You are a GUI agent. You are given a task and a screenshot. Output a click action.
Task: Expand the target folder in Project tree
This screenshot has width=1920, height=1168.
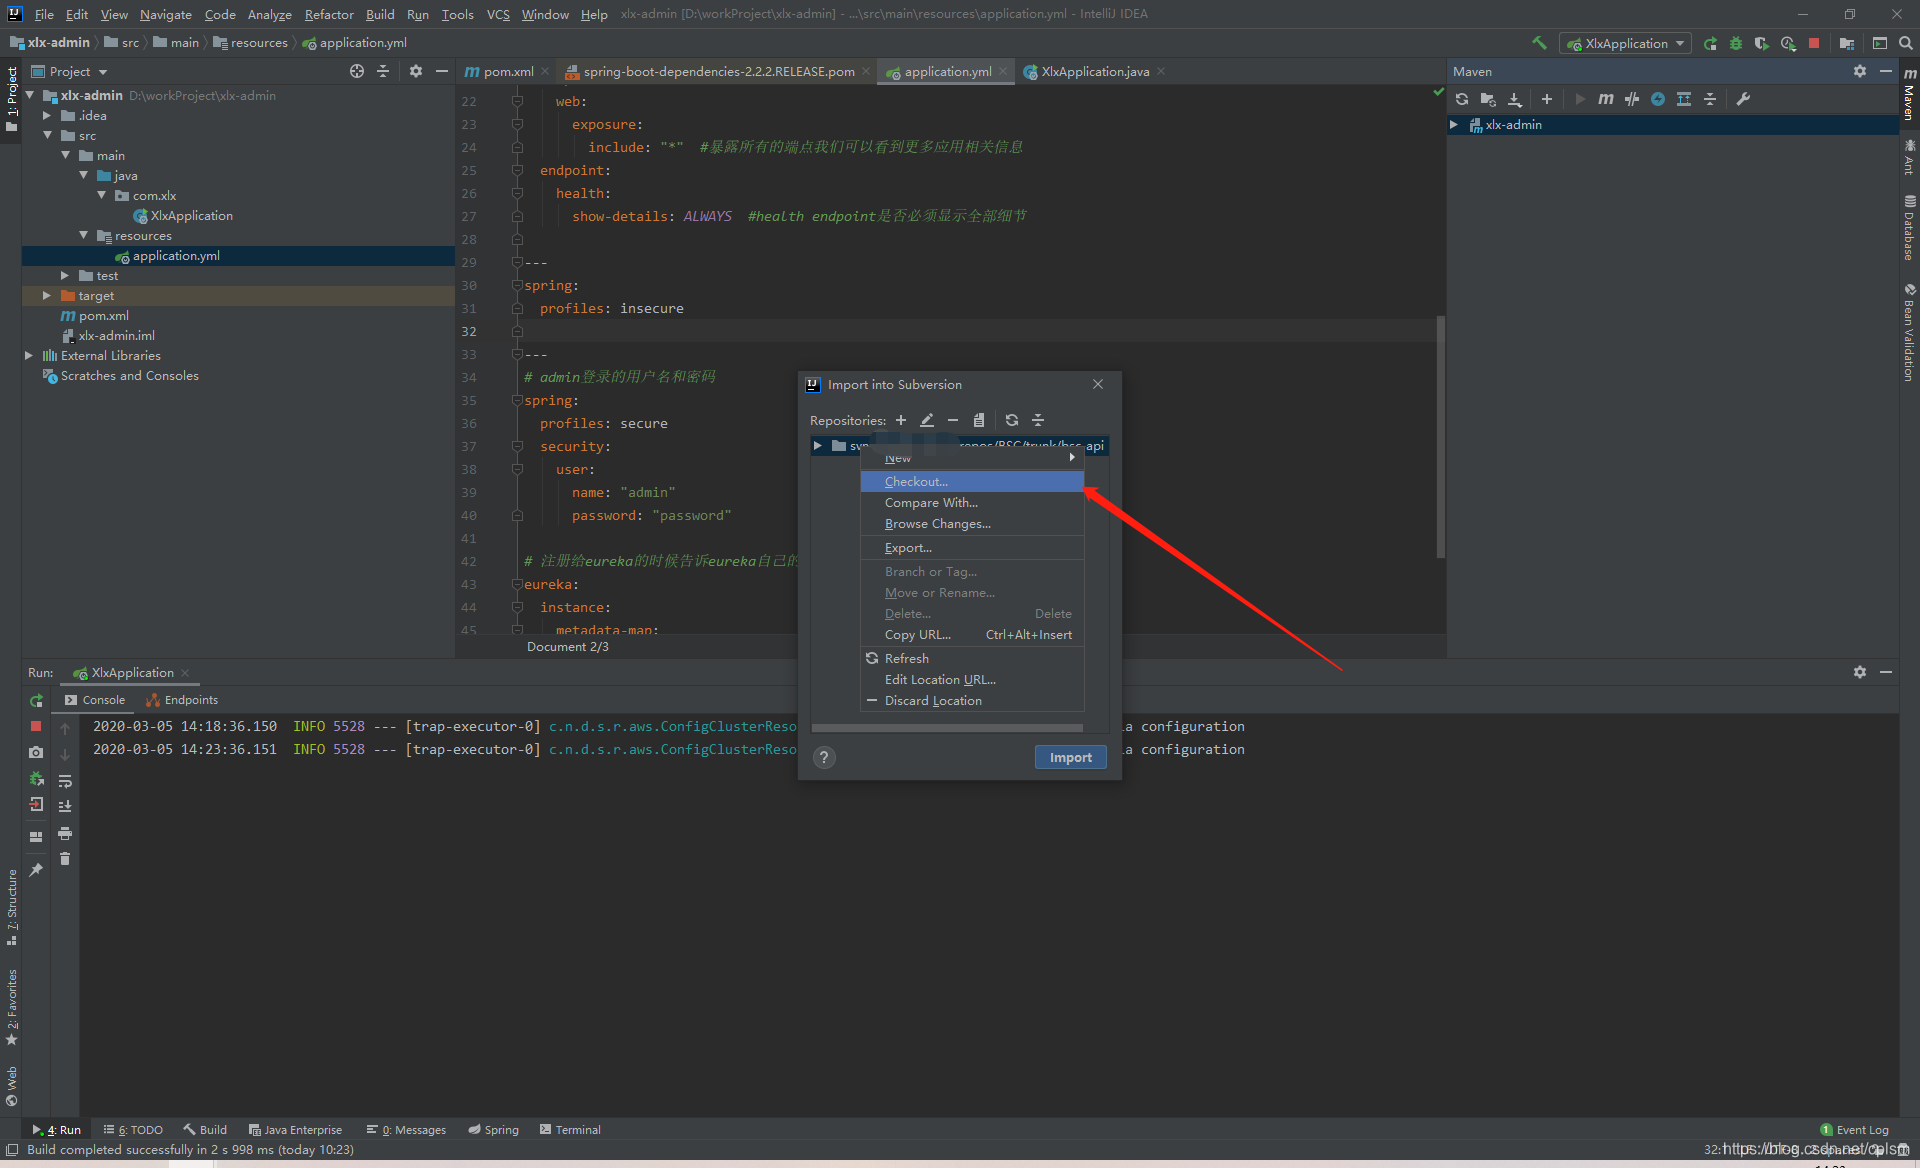(x=47, y=296)
